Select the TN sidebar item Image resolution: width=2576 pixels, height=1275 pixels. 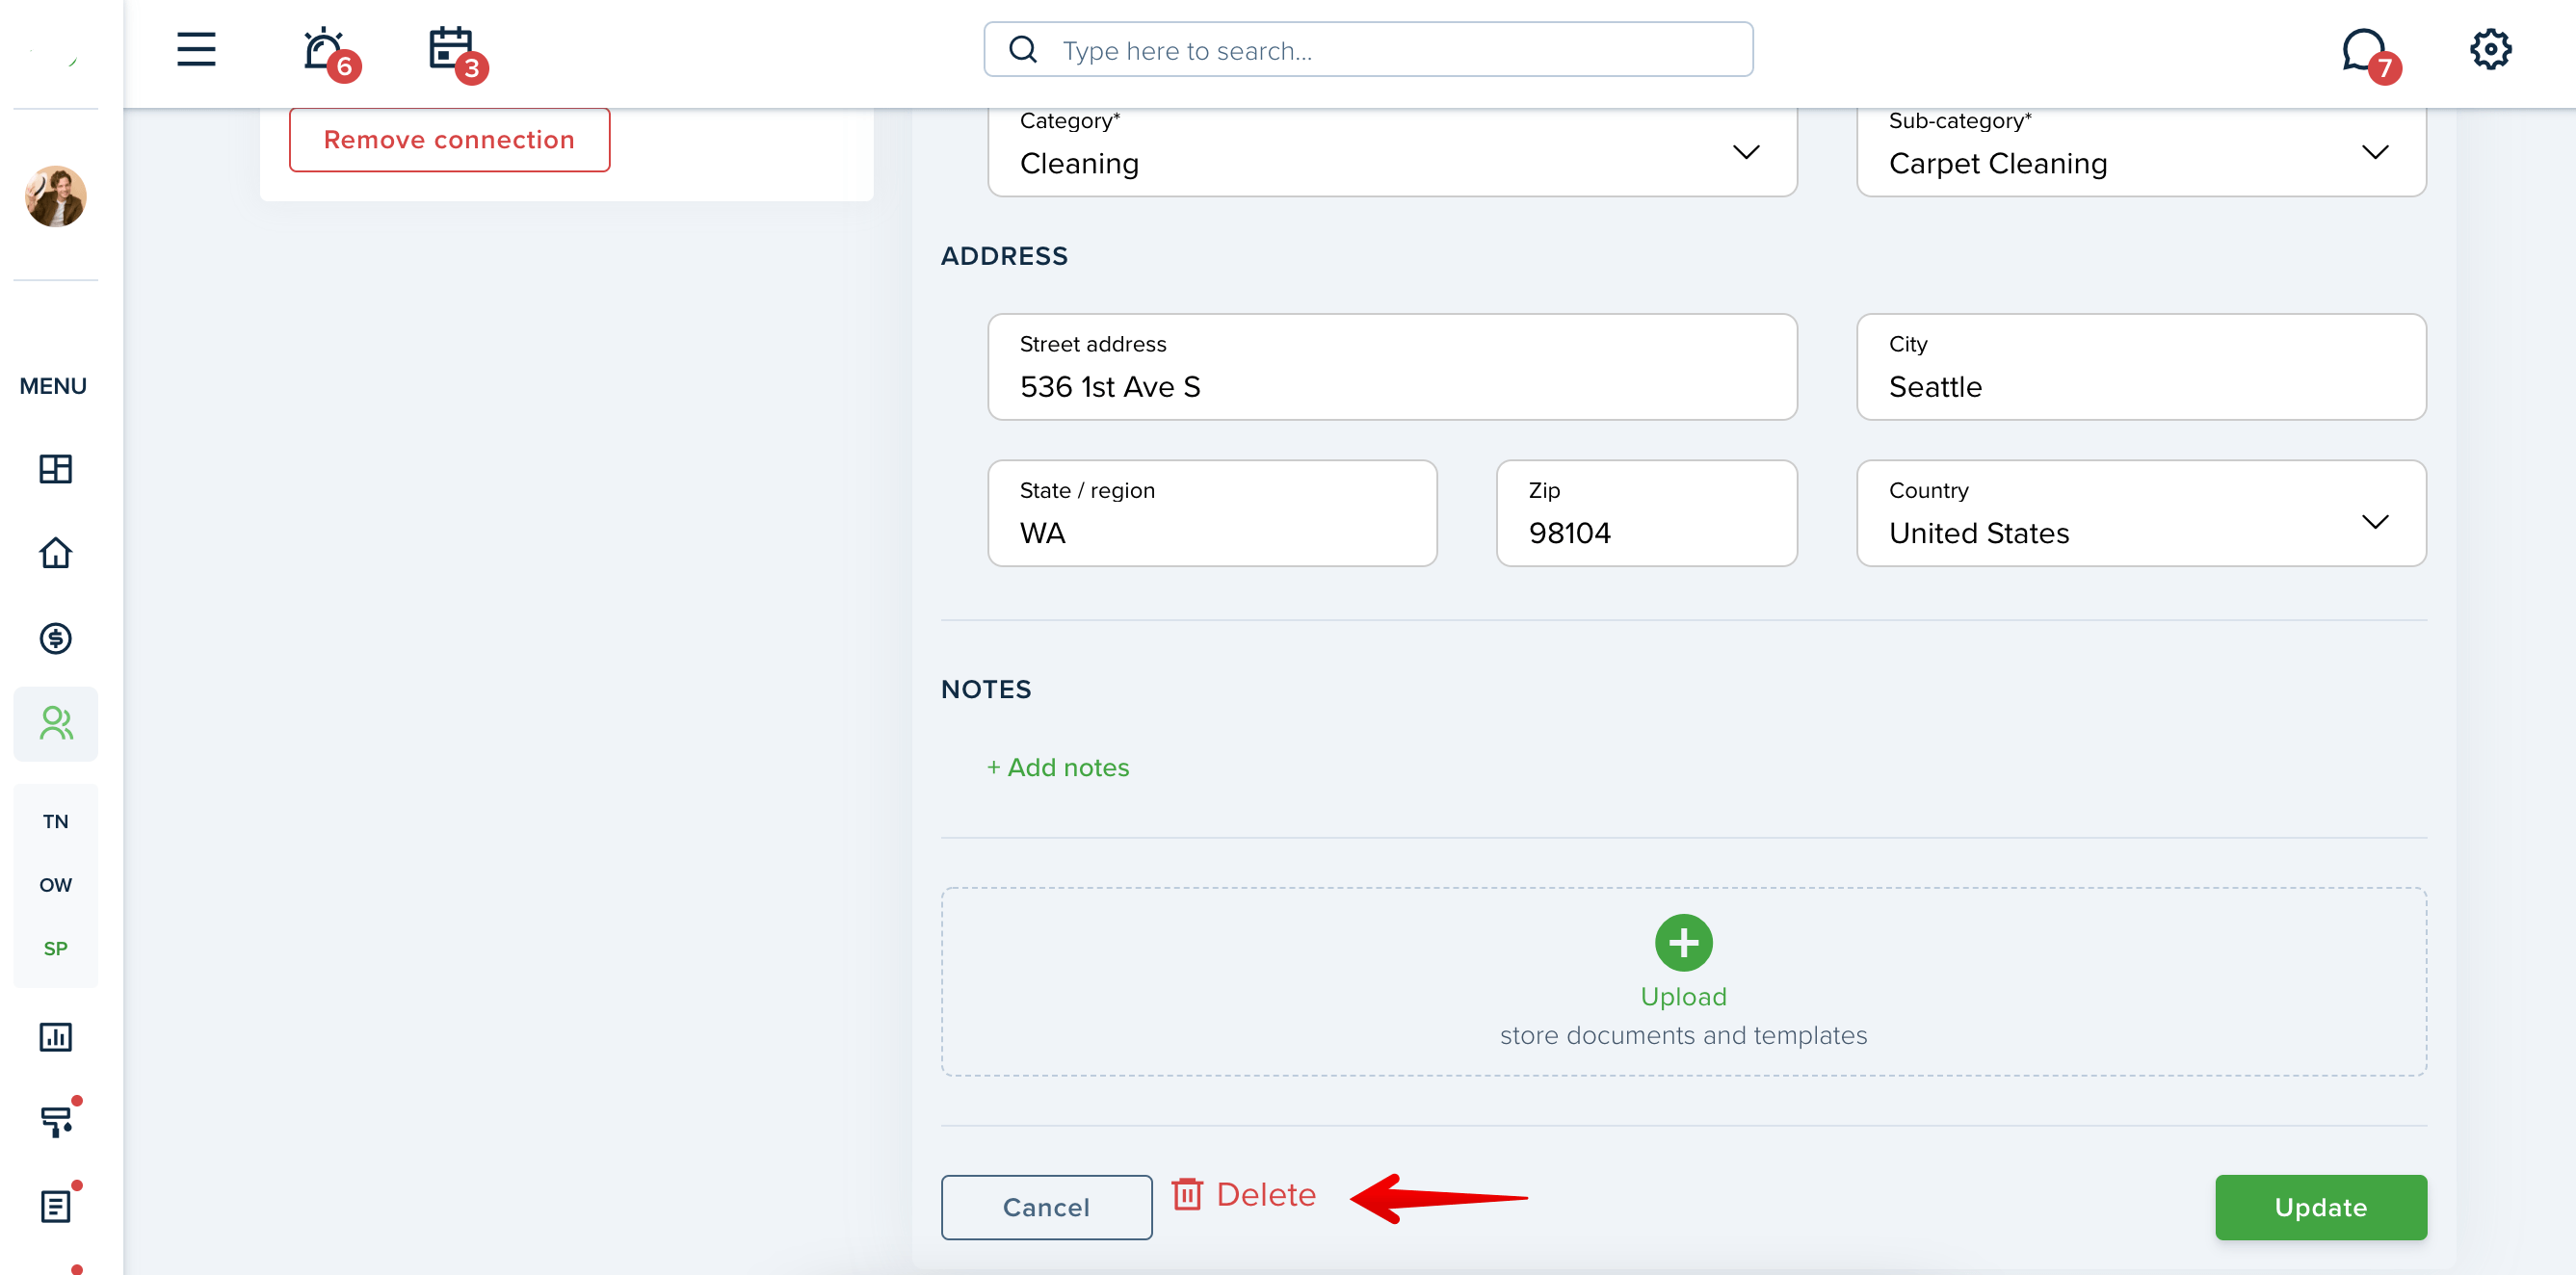56,821
